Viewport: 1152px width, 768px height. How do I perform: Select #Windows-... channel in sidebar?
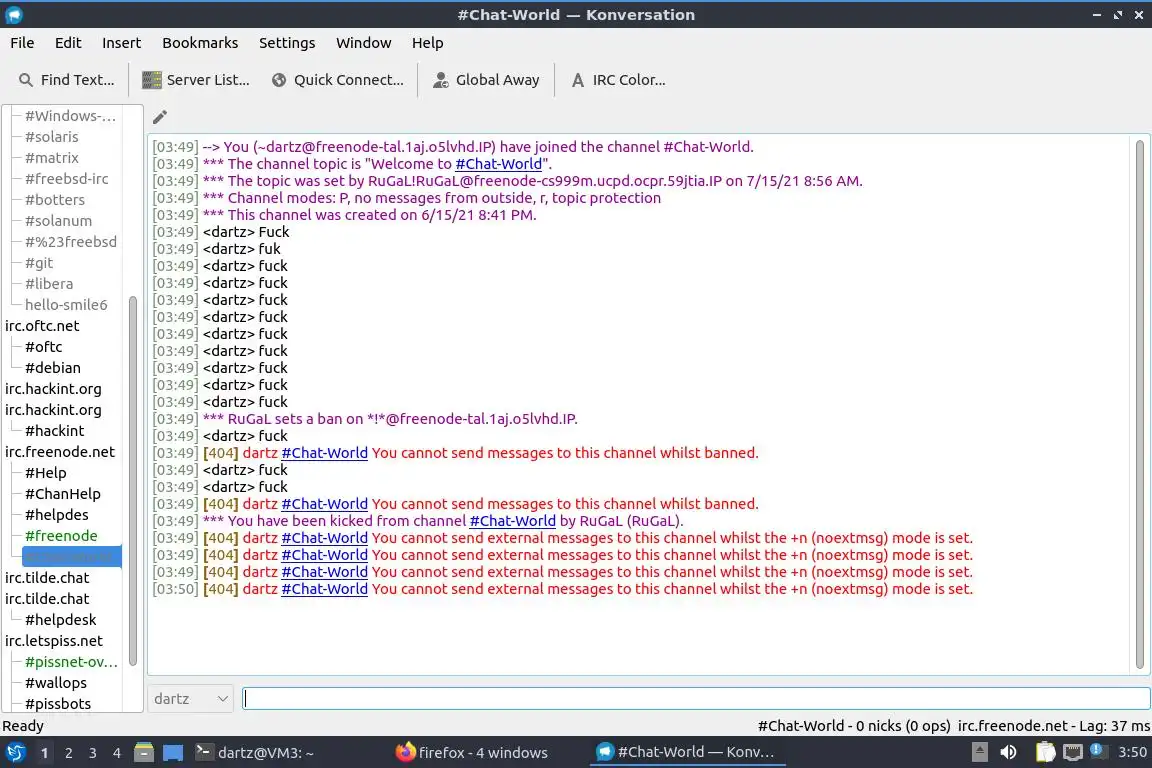pos(70,115)
